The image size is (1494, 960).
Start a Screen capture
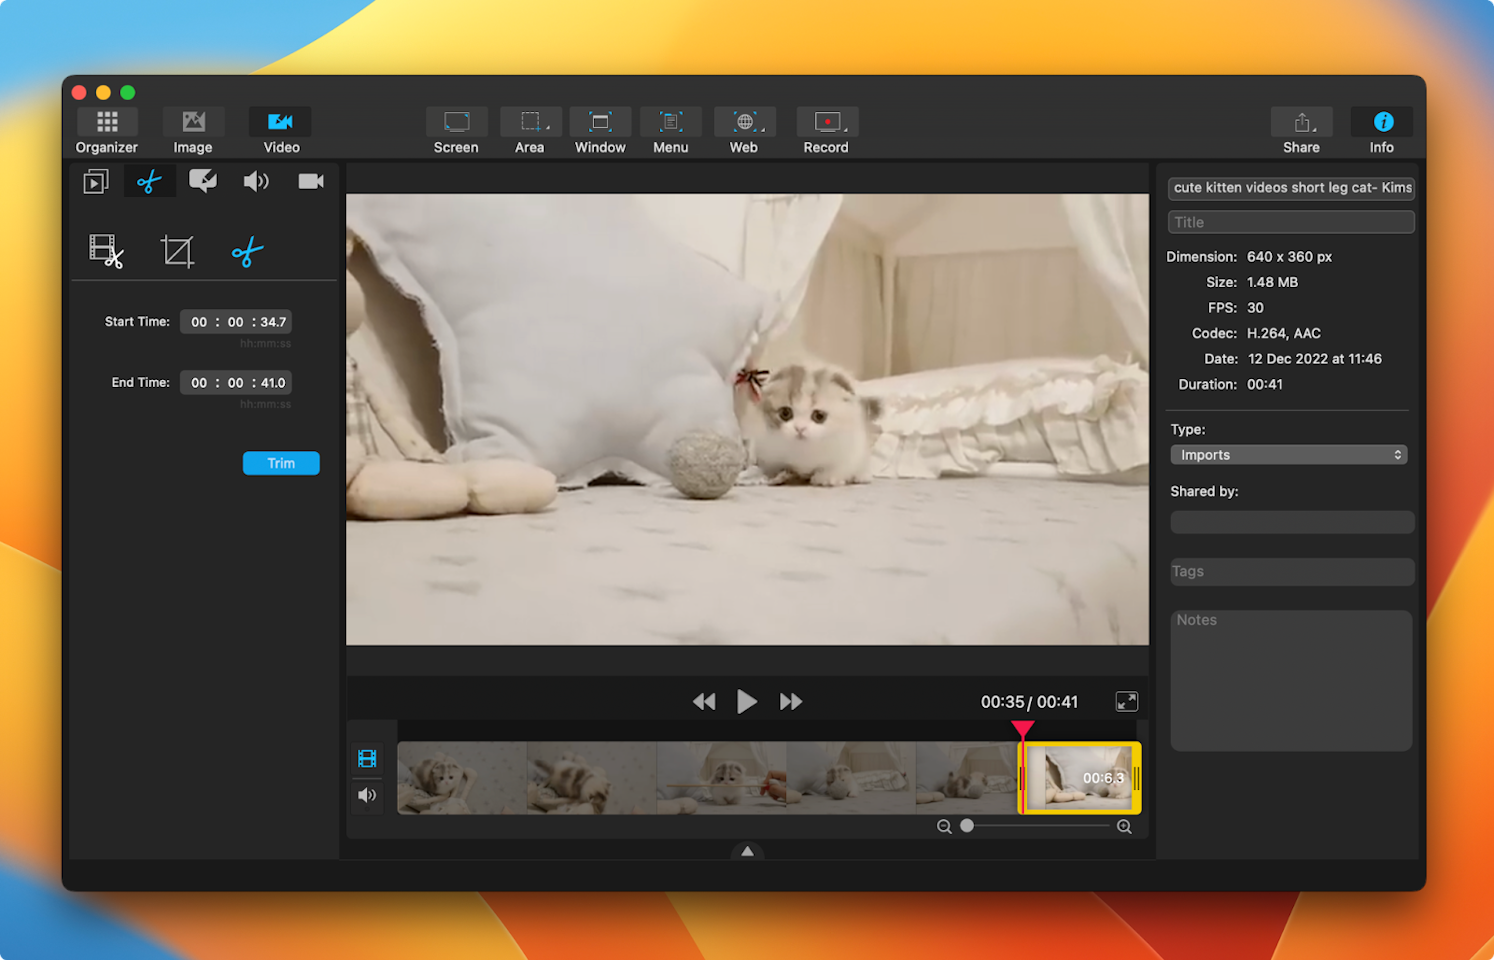coord(456,129)
